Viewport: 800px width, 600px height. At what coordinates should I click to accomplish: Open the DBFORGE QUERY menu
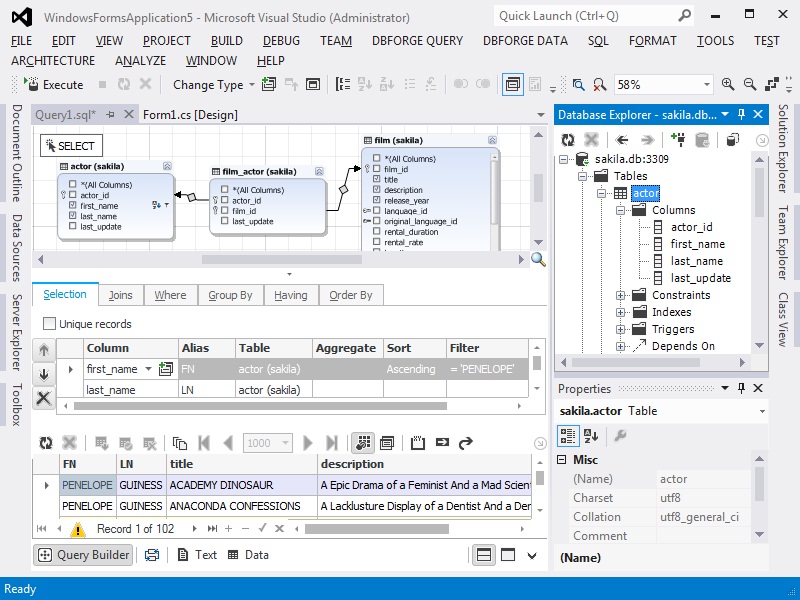coord(417,41)
